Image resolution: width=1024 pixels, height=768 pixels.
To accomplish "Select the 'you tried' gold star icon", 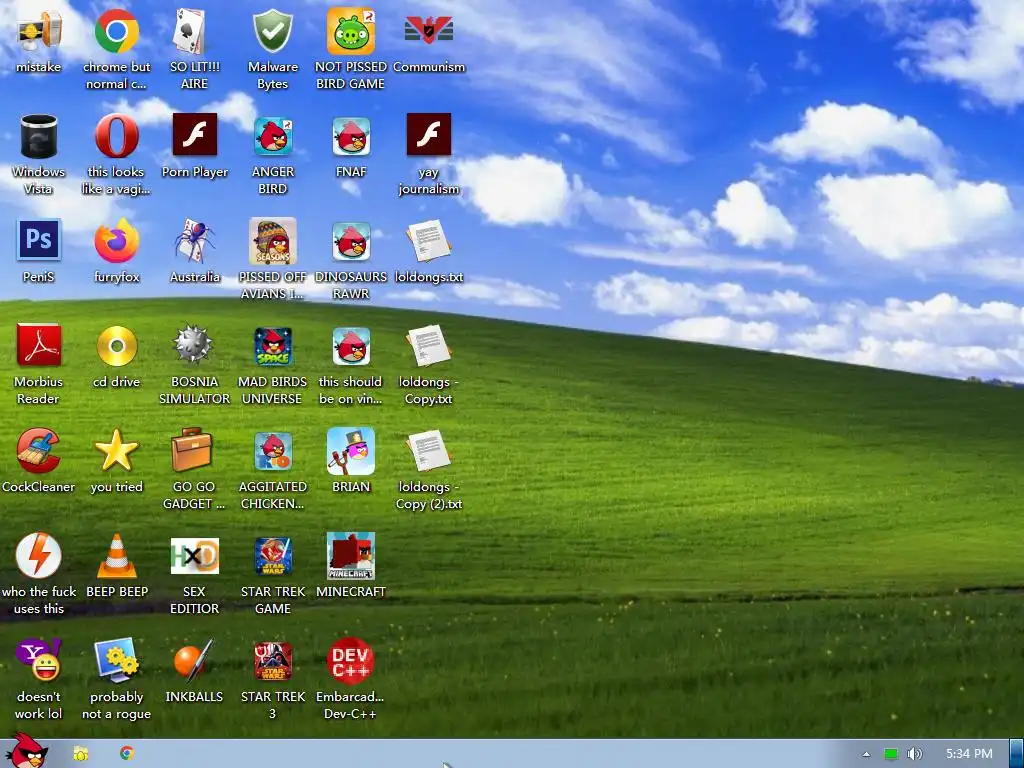I will (x=116, y=451).
